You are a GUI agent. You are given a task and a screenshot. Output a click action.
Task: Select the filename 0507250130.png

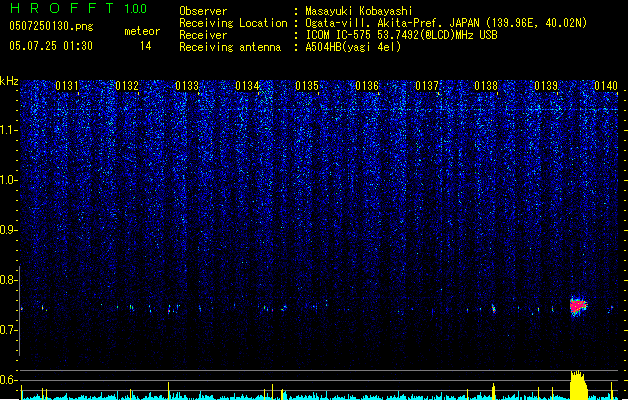51,26
